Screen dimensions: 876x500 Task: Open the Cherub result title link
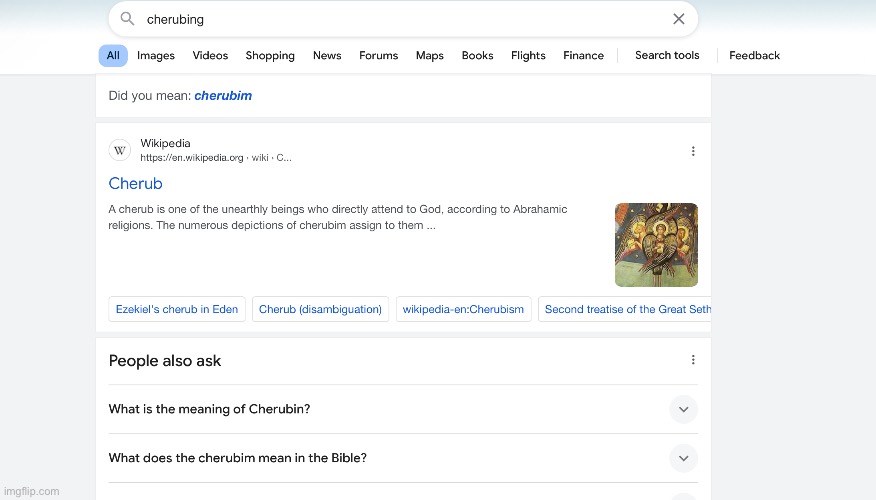coord(135,183)
